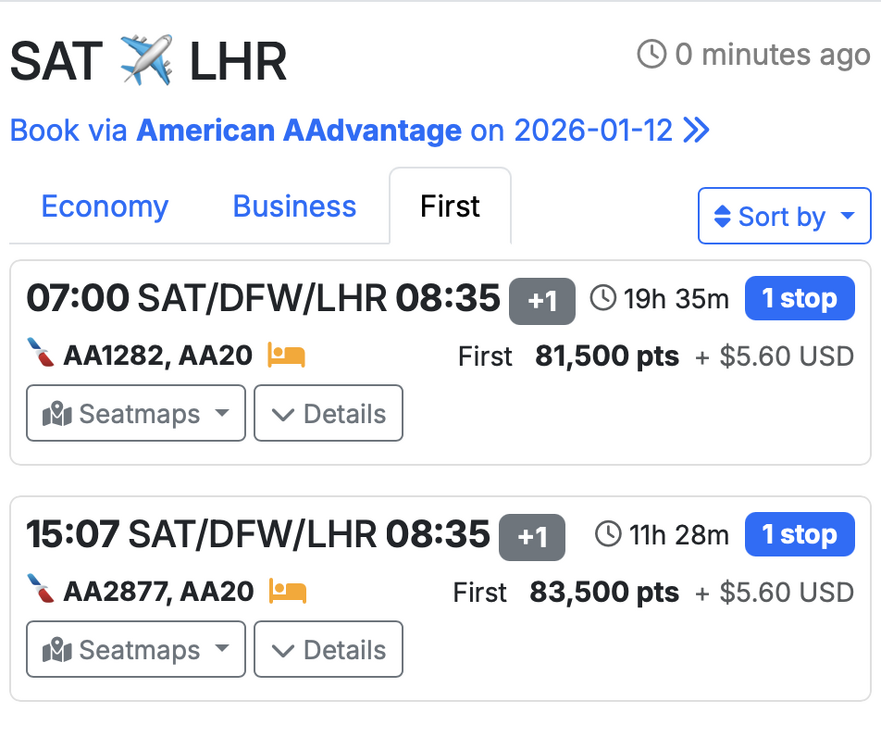Screen dimensions: 881x750
Task: Switch to the Business tab
Action: (x=294, y=207)
